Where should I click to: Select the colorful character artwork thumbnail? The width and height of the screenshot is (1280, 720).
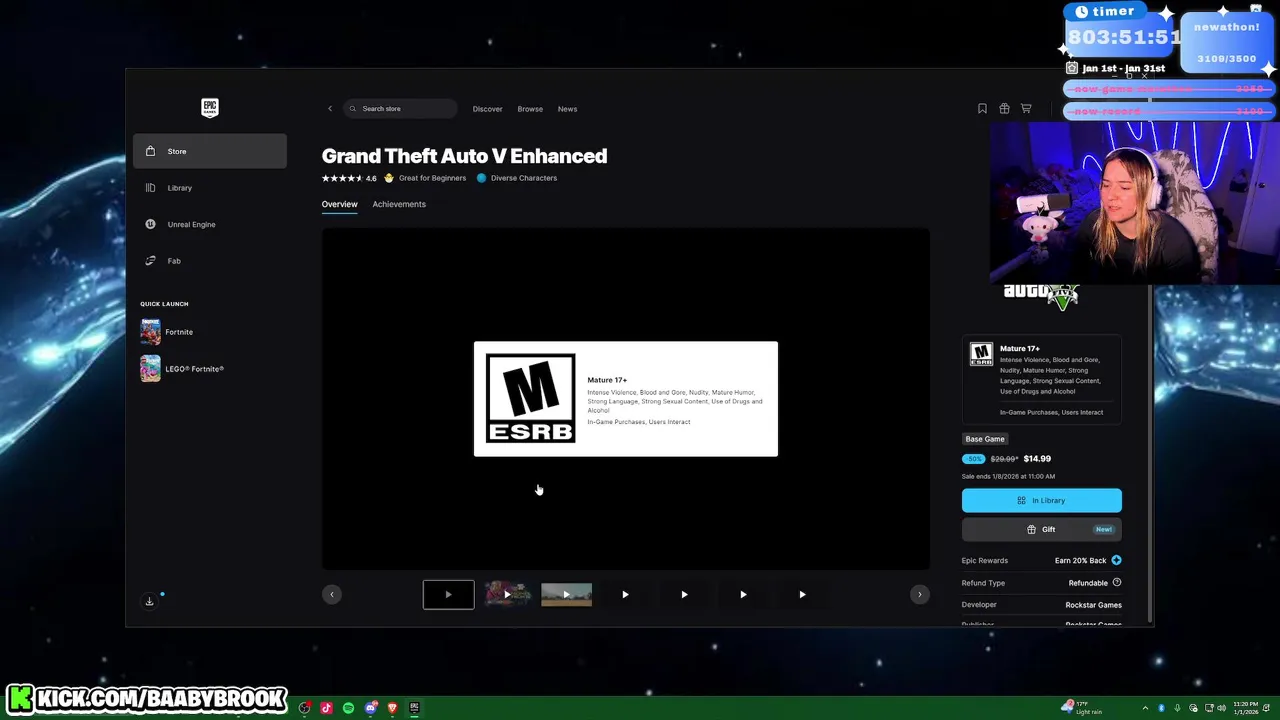click(x=507, y=595)
